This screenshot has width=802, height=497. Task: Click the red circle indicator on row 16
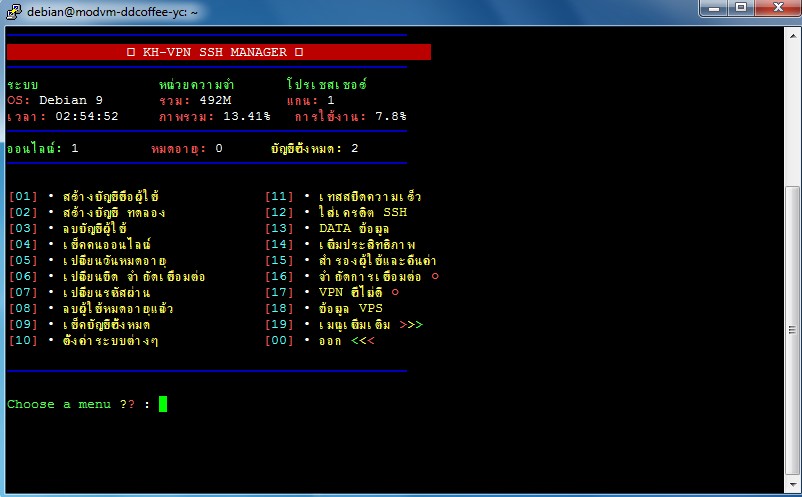pyautogui.click(x=435, y=276)
